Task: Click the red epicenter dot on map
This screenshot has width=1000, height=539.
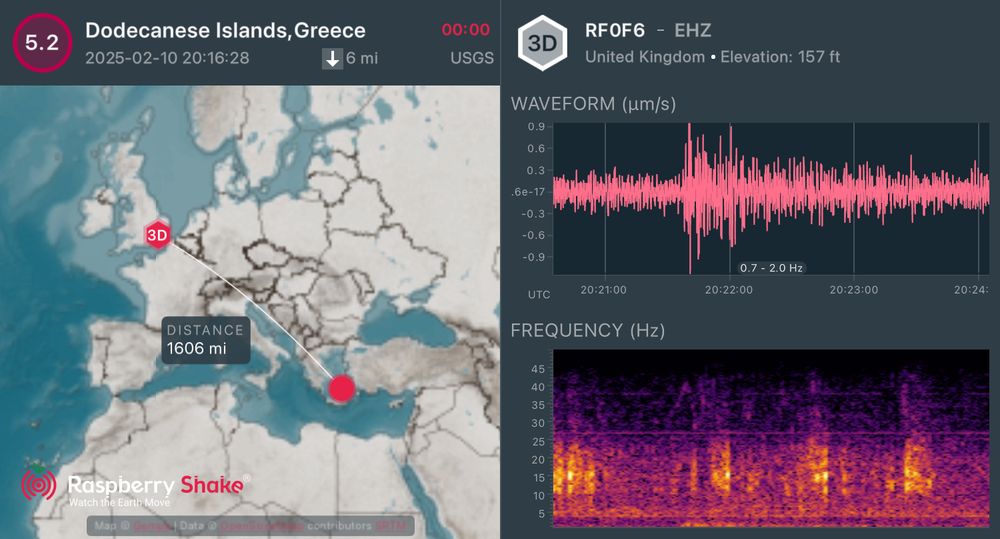Action: pos(341,388)
